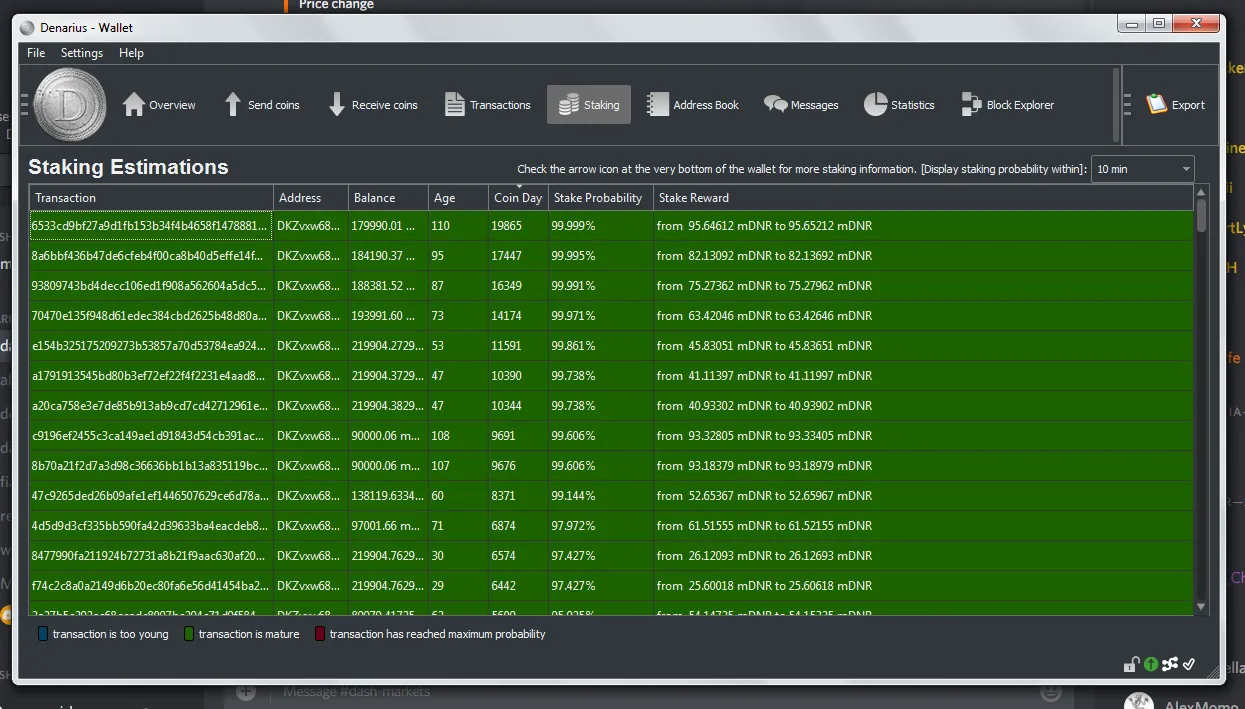The image size is (1245, 709).
Task: Click Coin Day value 14174
Action: (518, 316)
